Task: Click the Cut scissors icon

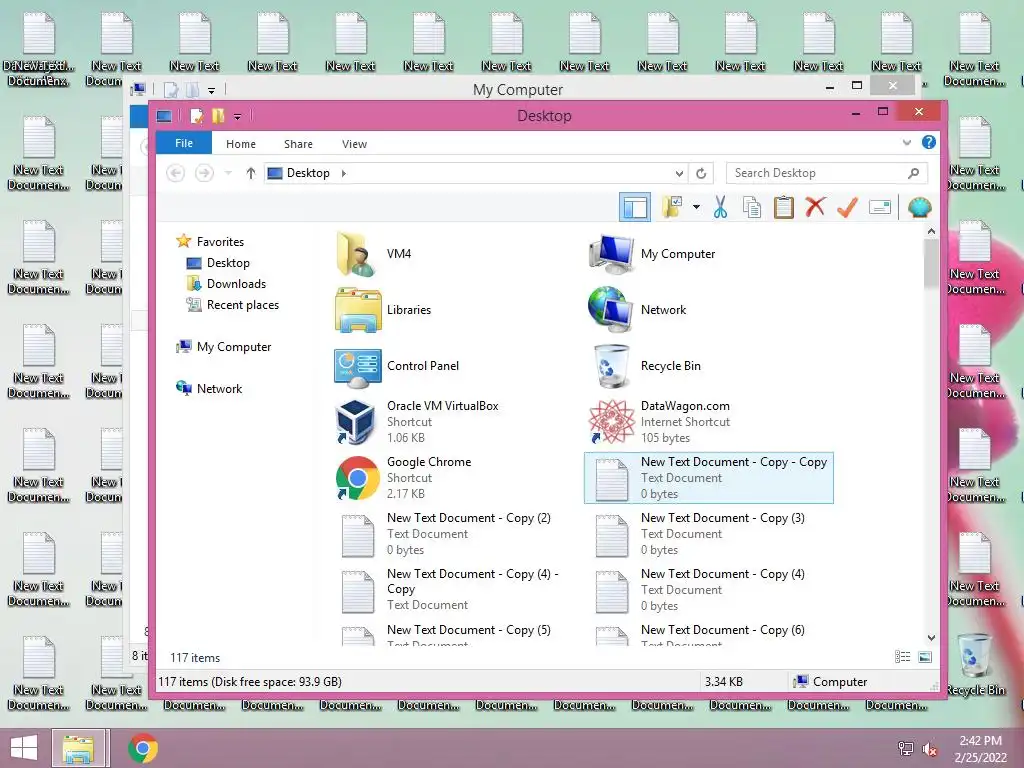Action: coord(720,208)
